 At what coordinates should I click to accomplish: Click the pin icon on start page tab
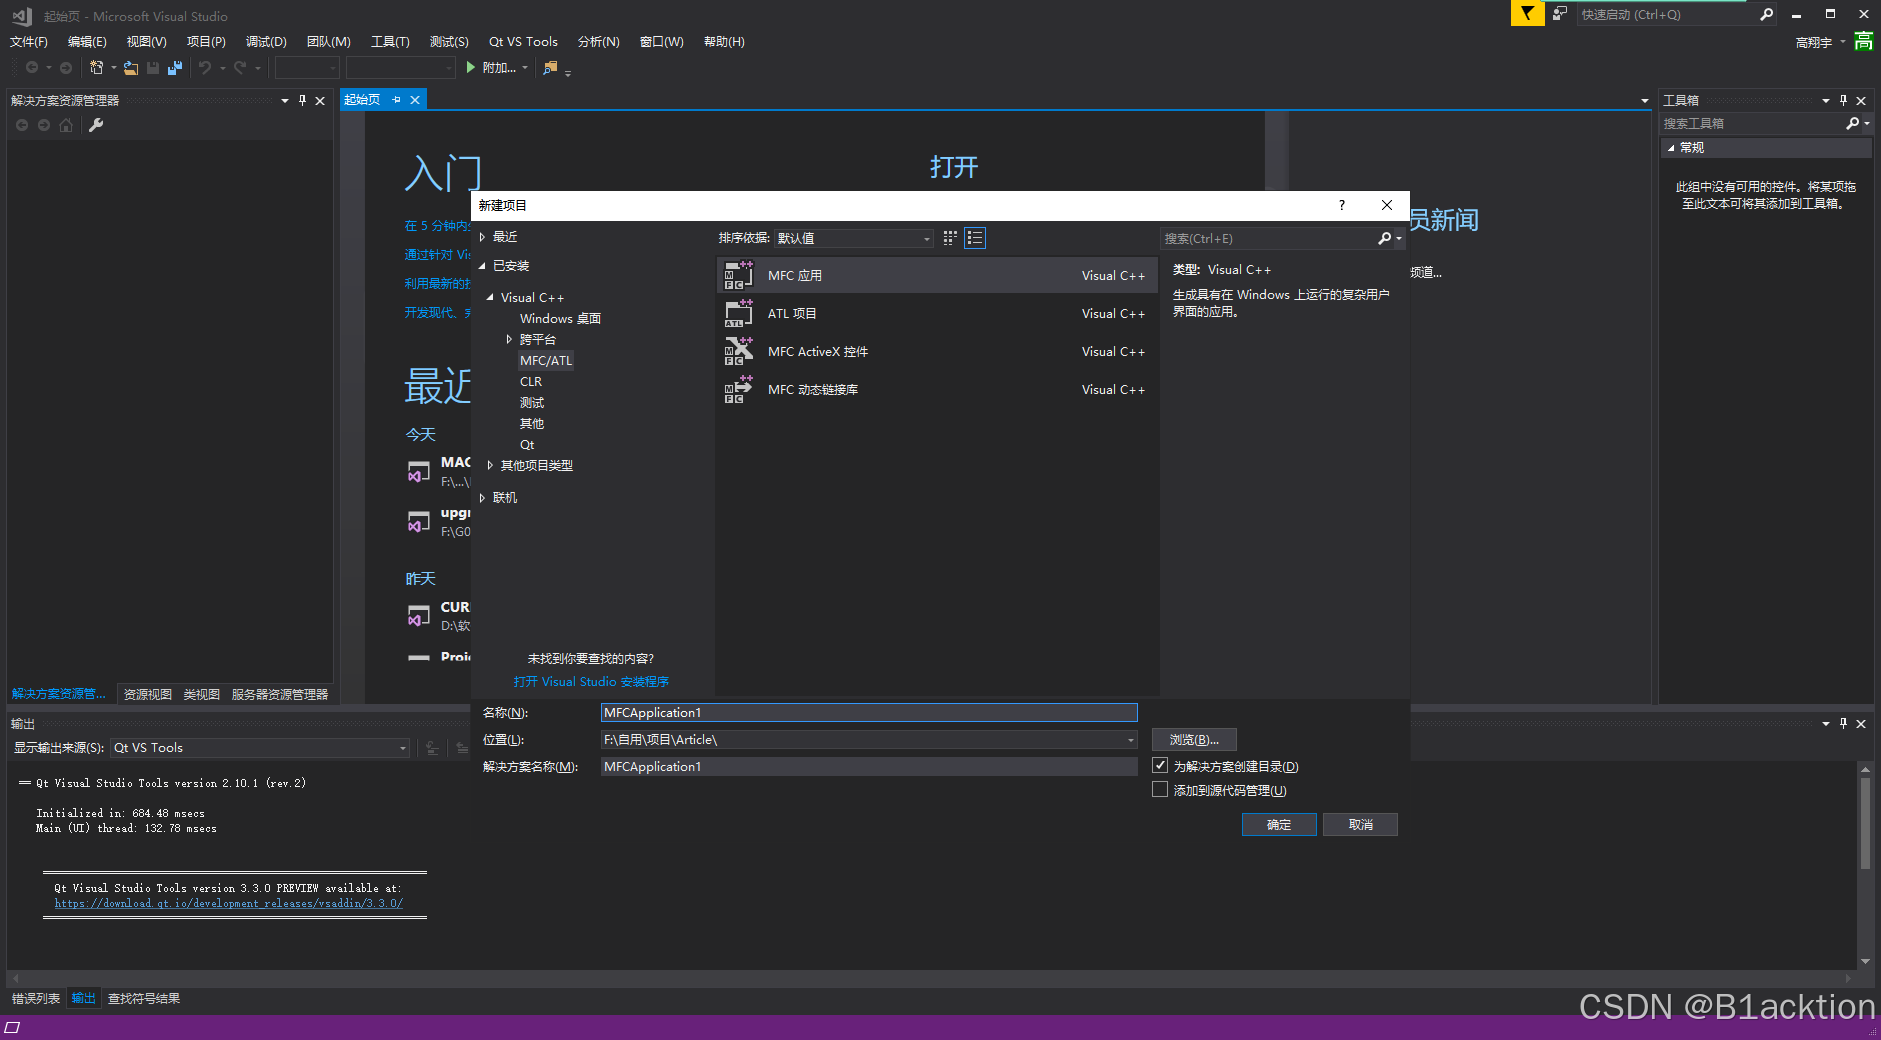tap(397, 100)
